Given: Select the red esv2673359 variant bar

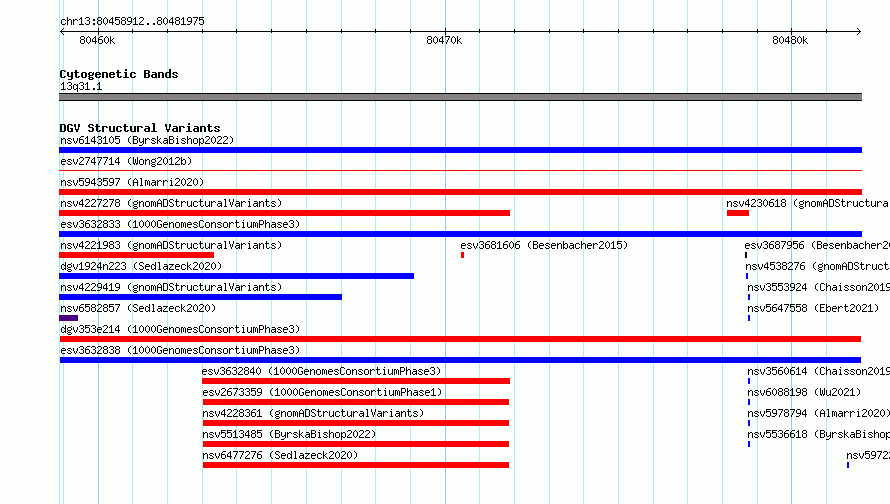Looking at the screenshot, I should [356, 402].
